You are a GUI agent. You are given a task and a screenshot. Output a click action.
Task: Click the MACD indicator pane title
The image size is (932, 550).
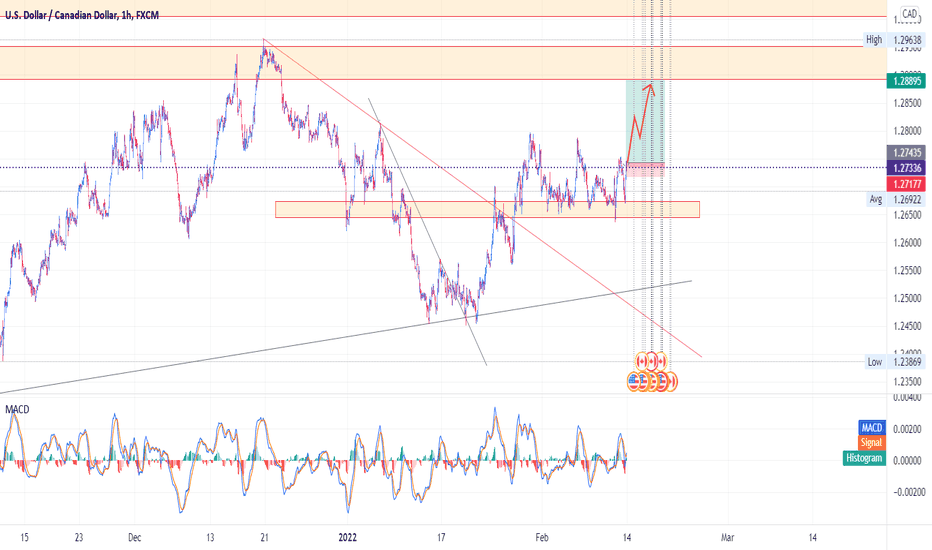[17, 410]
